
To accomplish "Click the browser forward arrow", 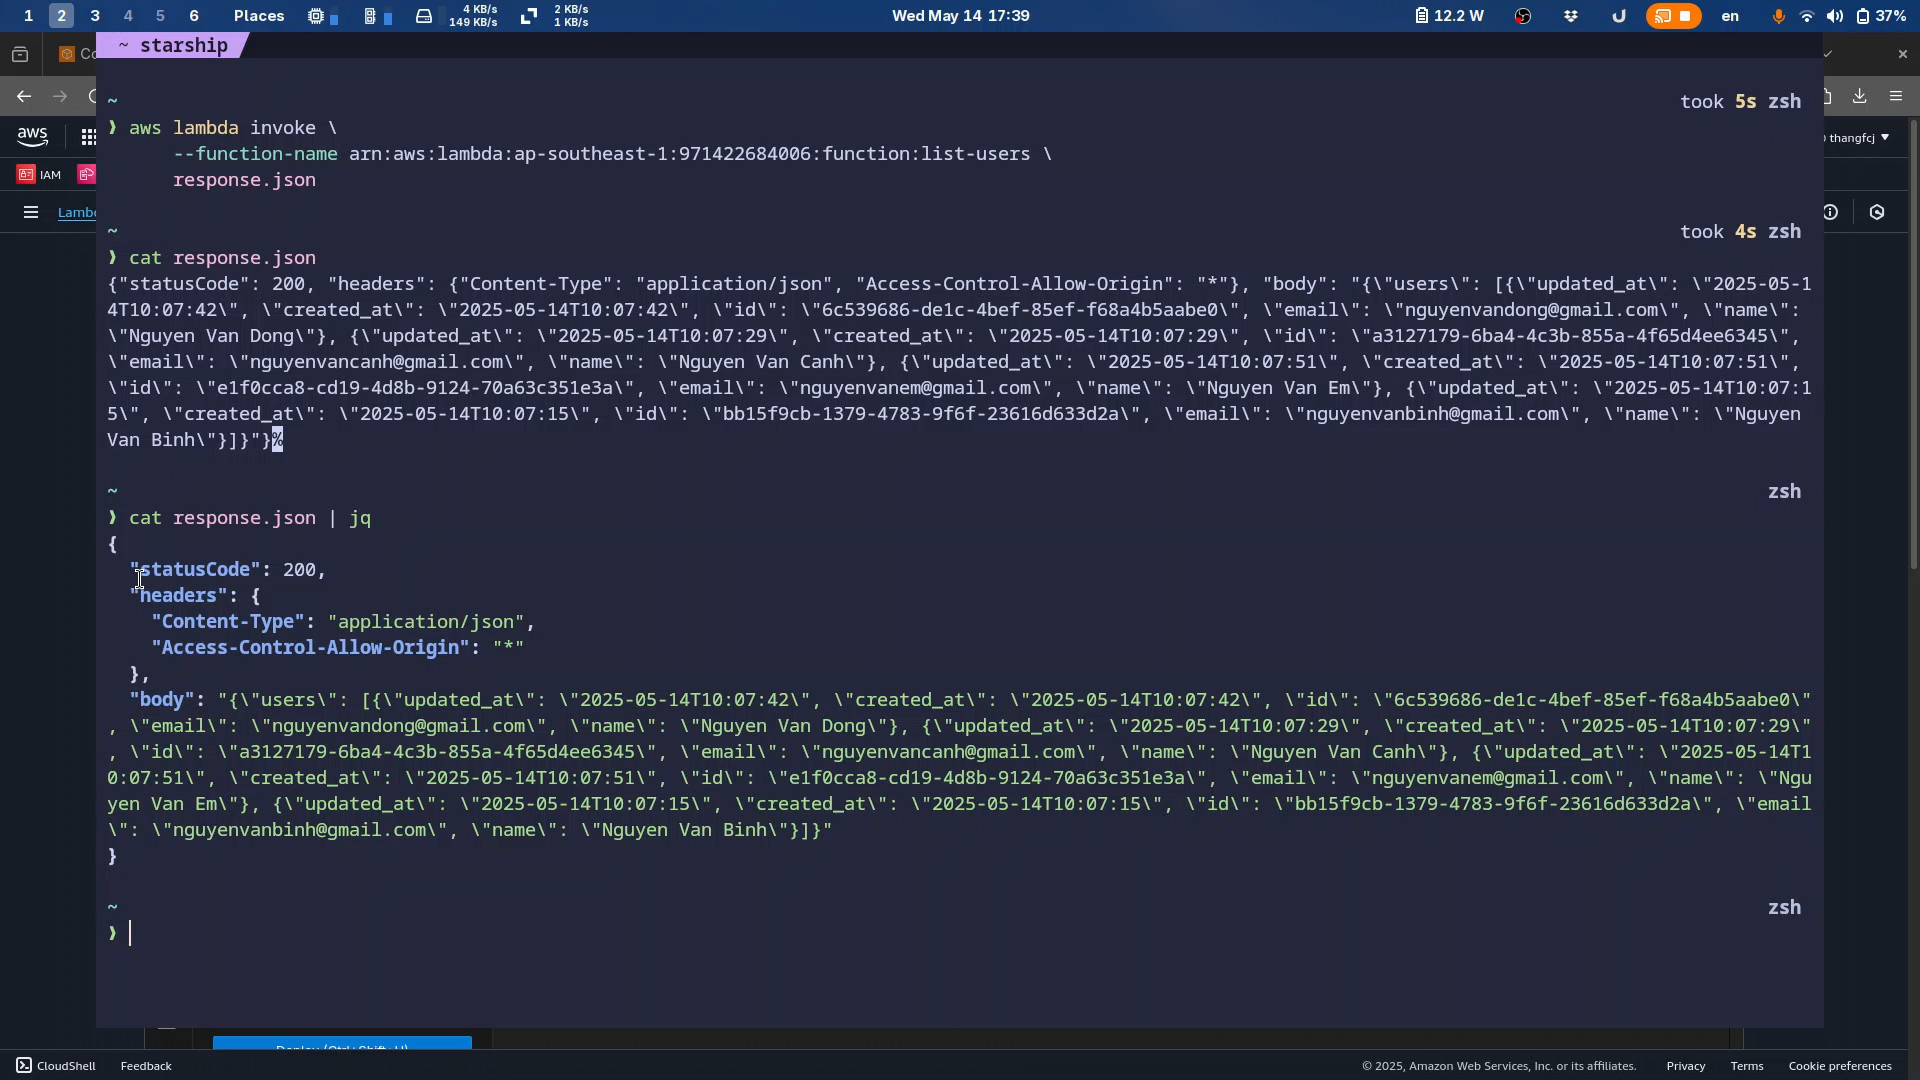I will click(60, 97).
